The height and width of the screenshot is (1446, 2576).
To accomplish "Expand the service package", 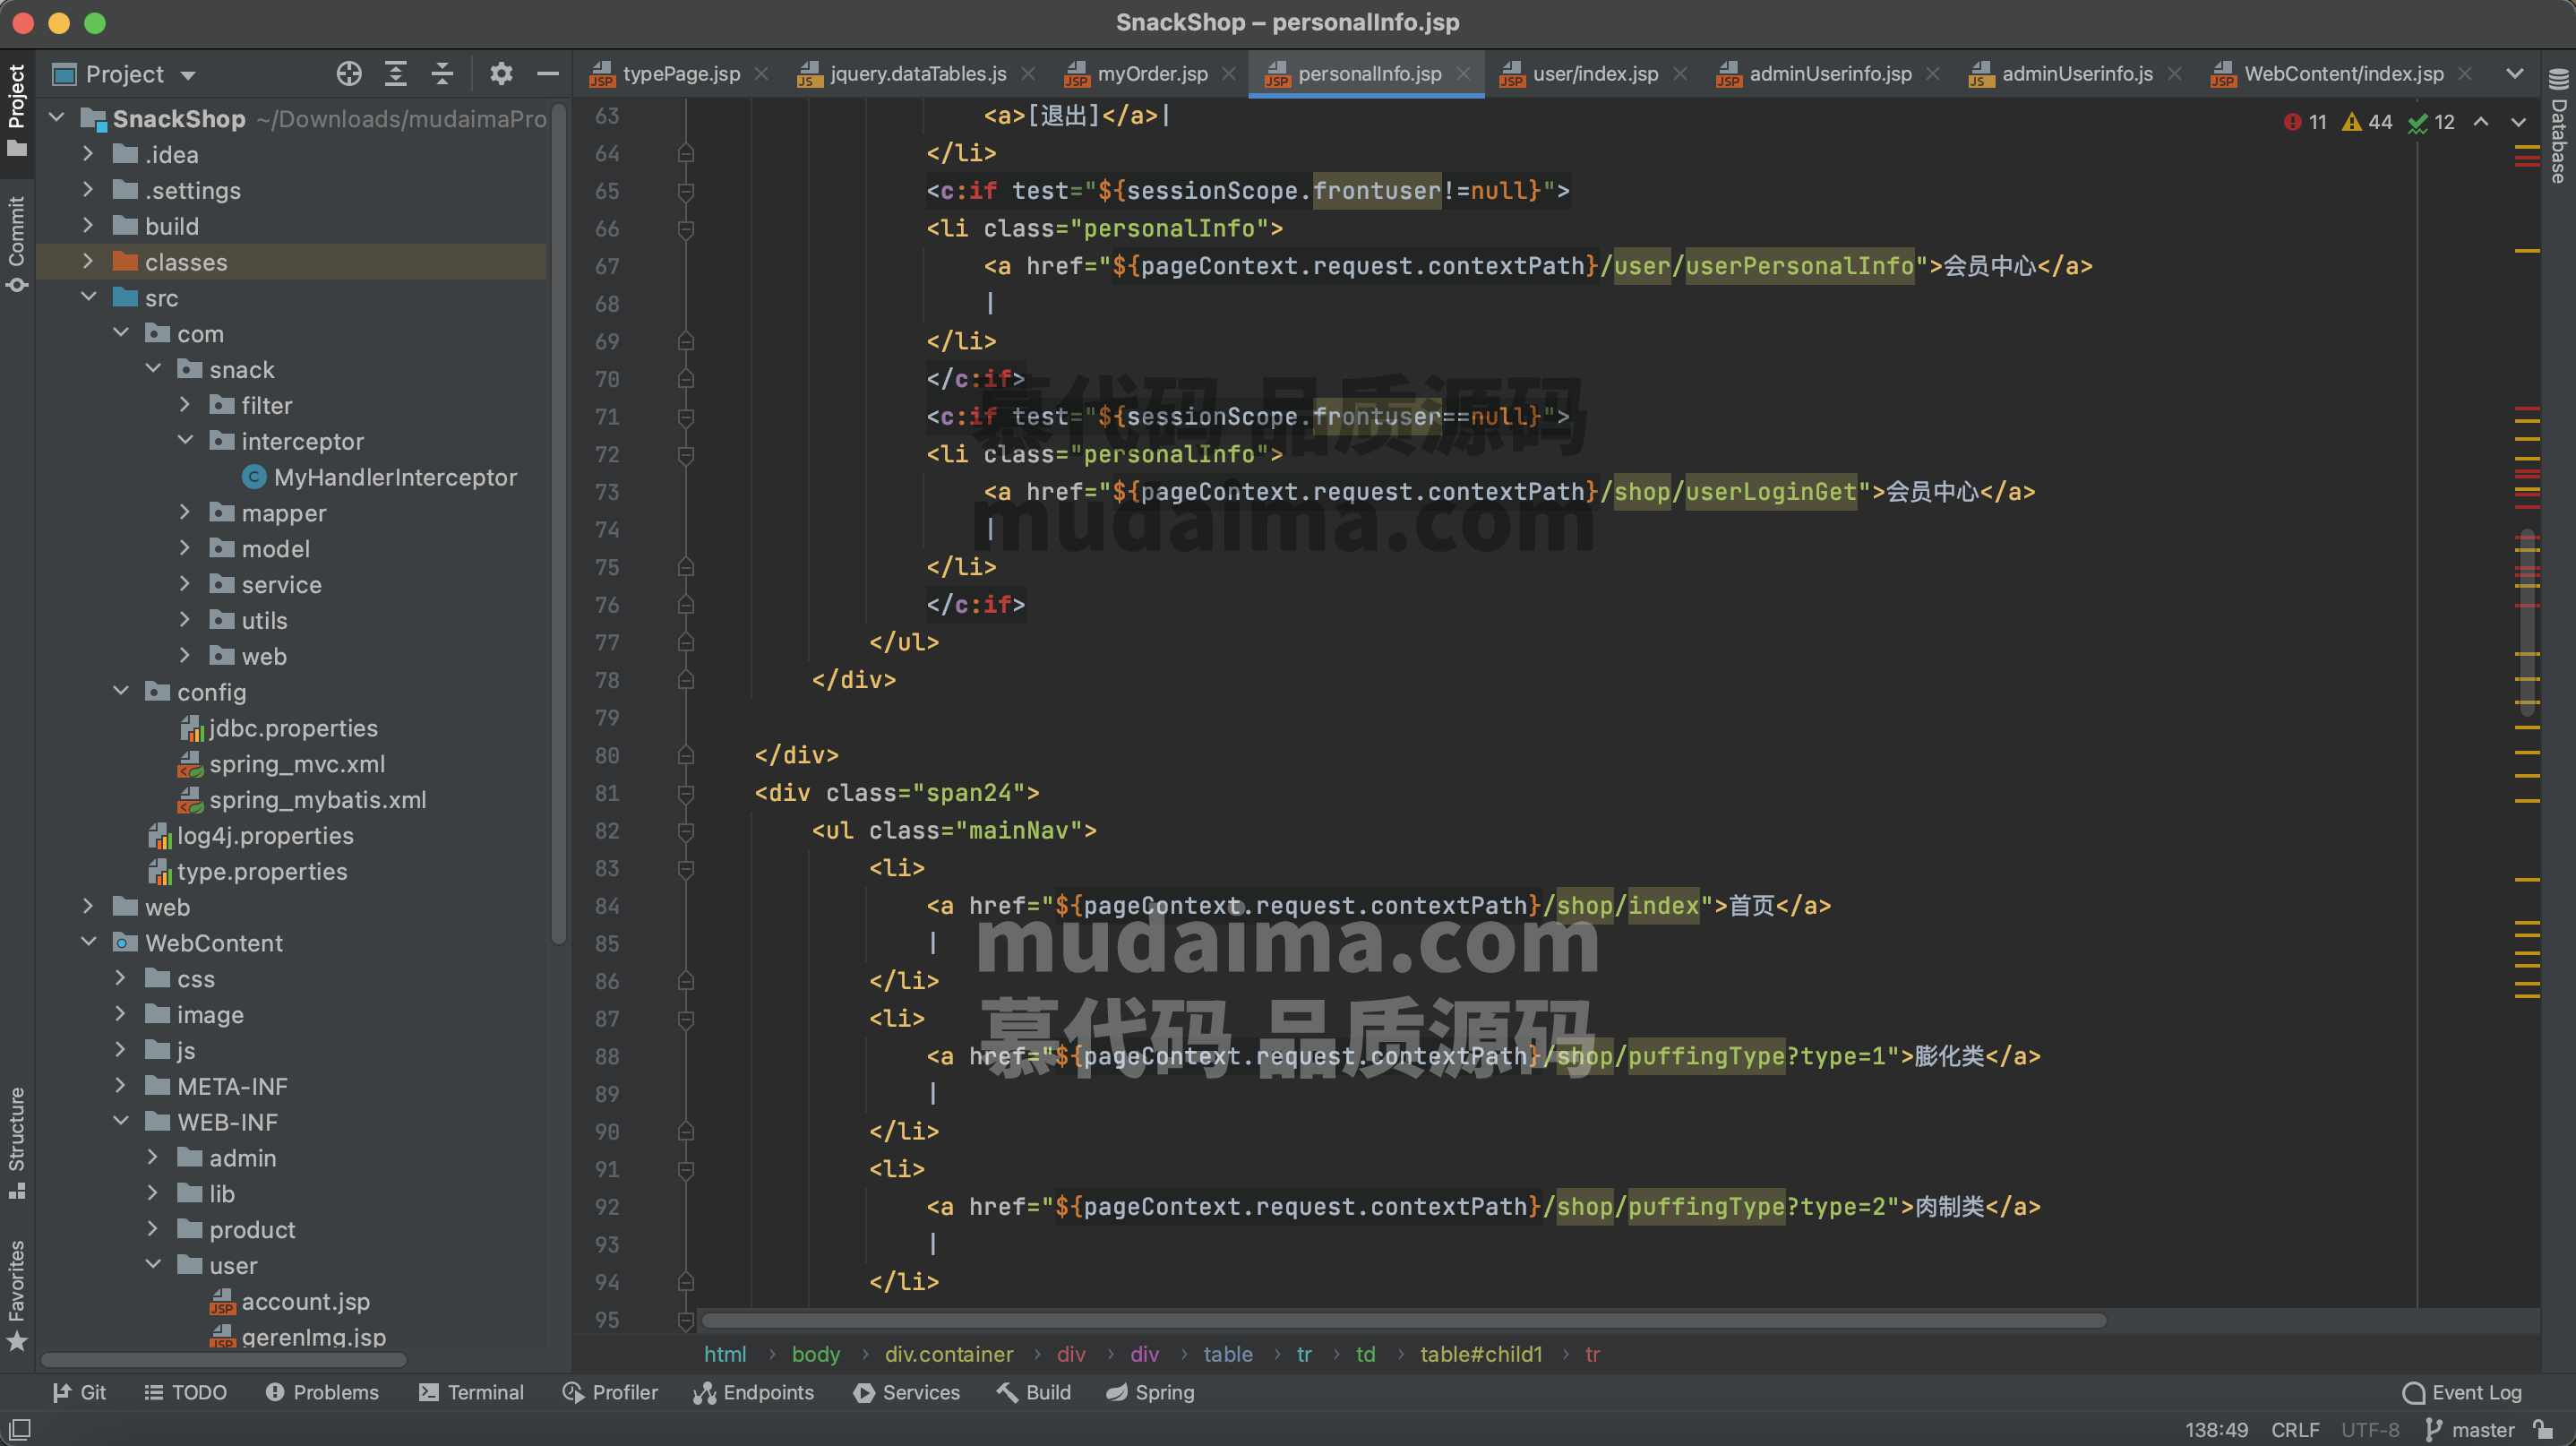I will 185,585.
